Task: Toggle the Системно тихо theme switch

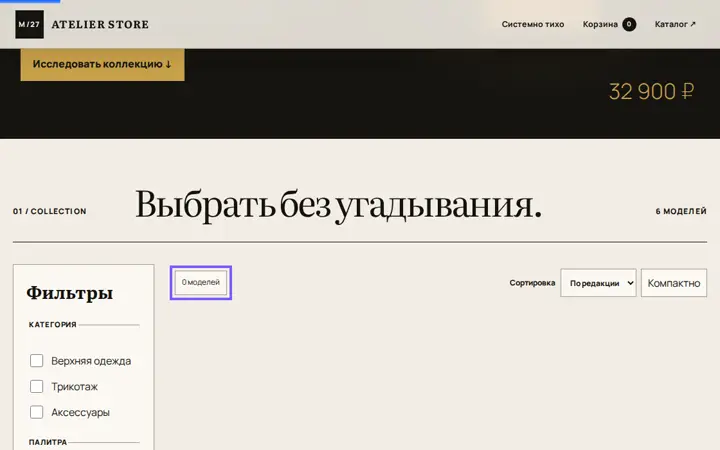Action: coord(533,24)
